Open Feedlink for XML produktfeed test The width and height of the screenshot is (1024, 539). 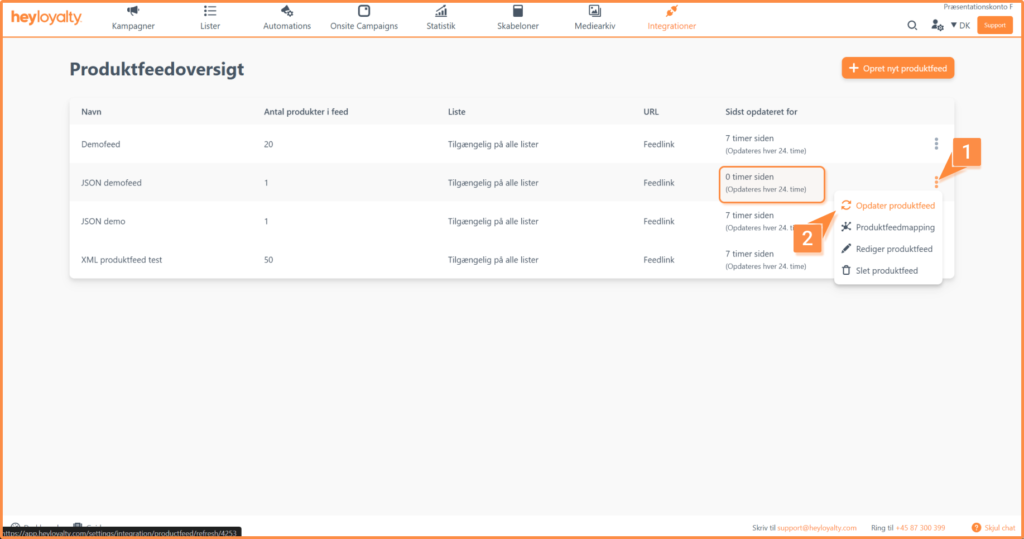pyautogui.click(x=658, y=259)
